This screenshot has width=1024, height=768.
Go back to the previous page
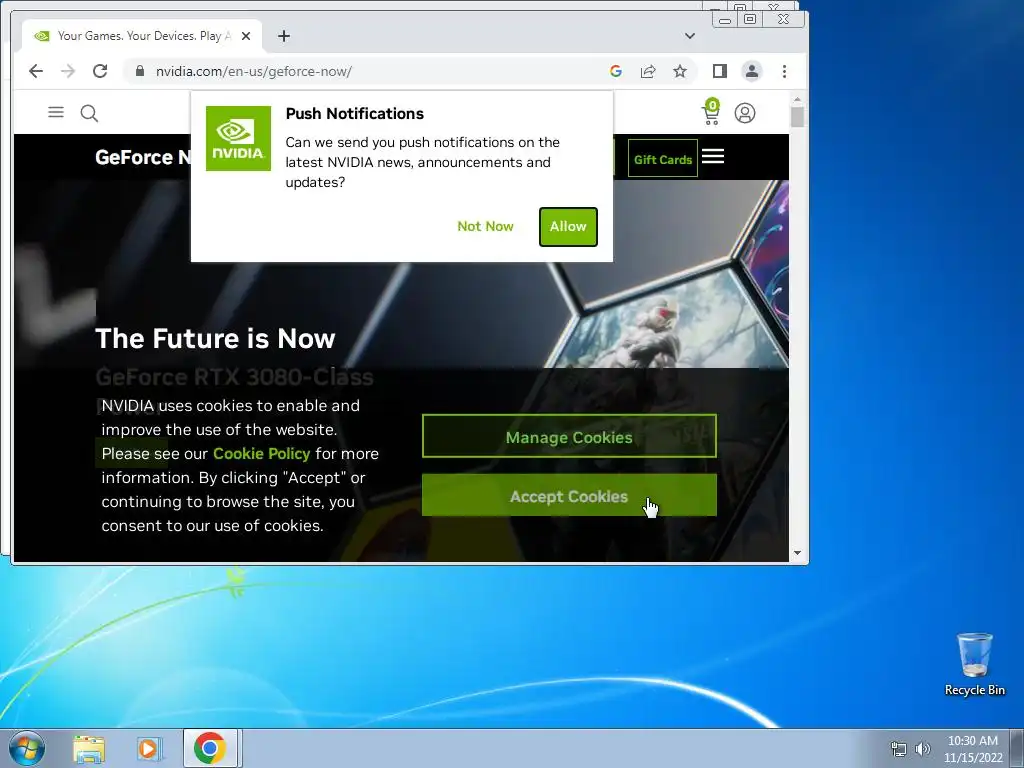(x=36, y=71)
